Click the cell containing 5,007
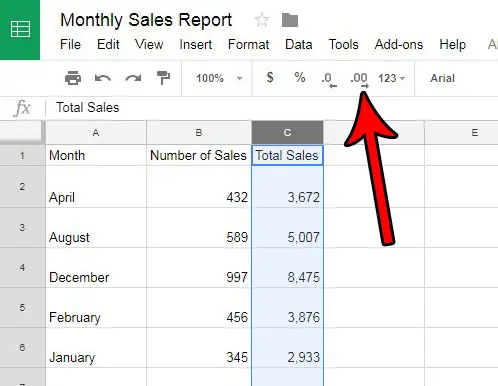498x386 pixels. click(287, 228)
